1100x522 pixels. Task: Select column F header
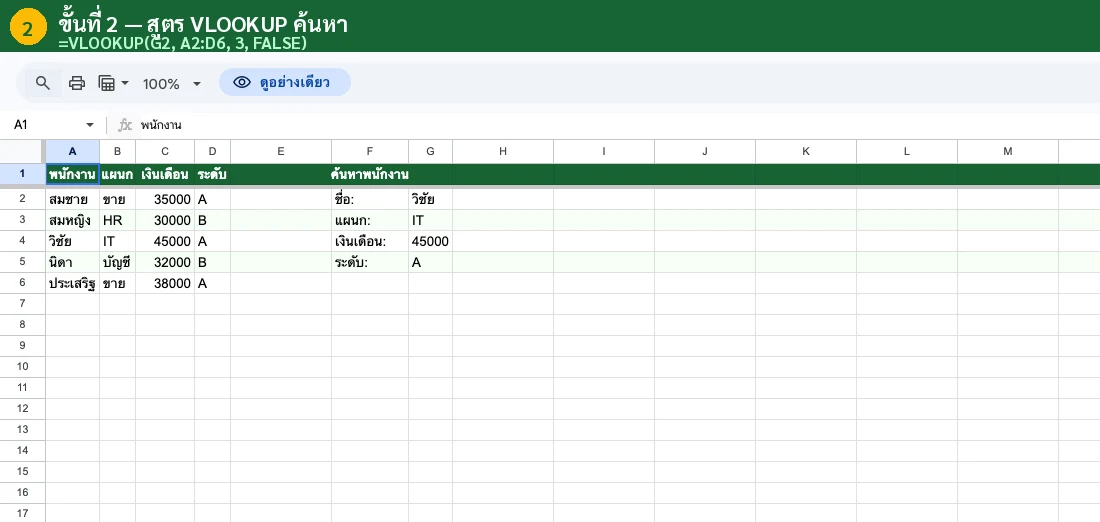click(370, 151)
